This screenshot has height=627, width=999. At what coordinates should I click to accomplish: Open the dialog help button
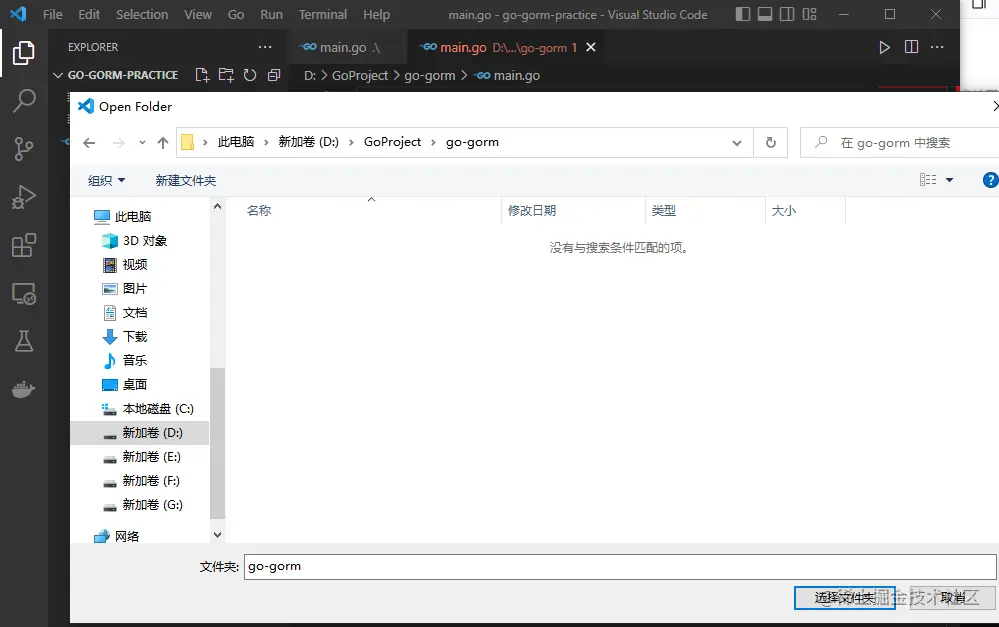click(x=990, y=180)
